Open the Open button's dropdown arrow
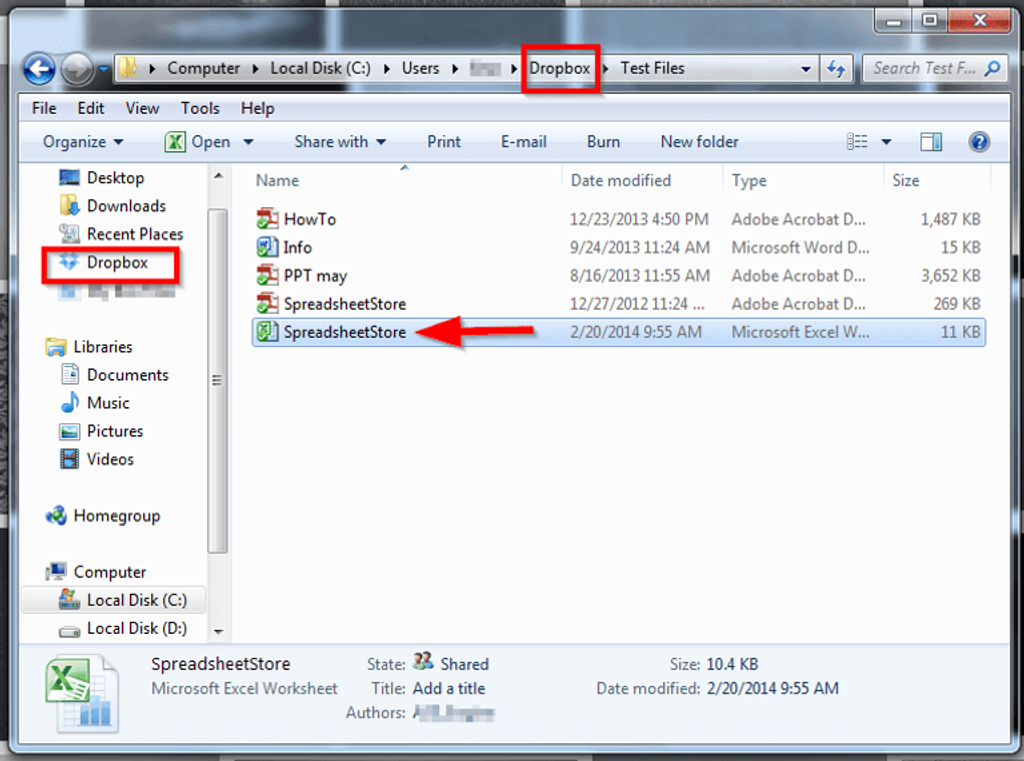The width and height of the screenshot is (1024, 761). pyautogui.click(x=246, y=141)
